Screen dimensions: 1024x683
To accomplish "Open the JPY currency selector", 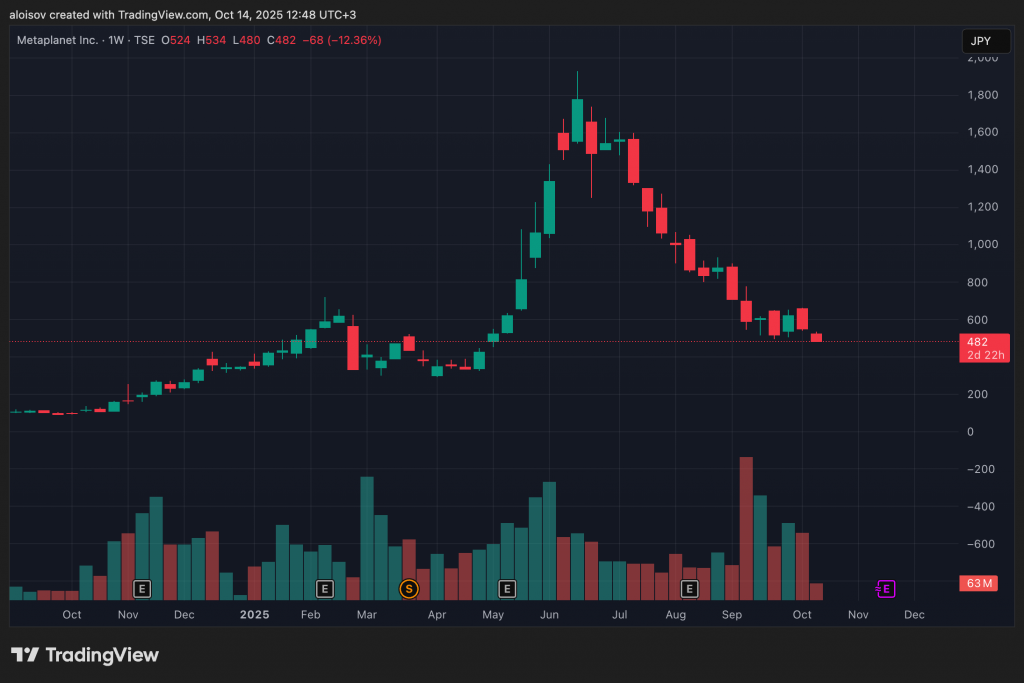I will 986,41.
